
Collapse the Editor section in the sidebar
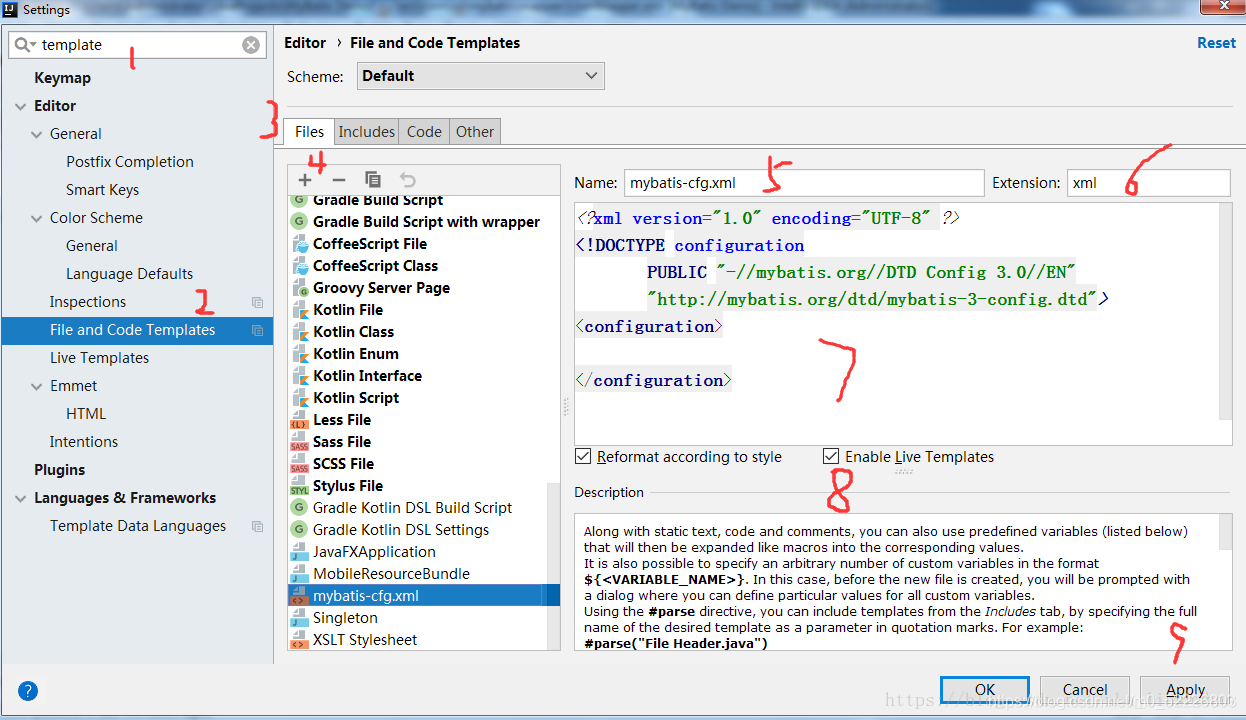coord(22,105)
